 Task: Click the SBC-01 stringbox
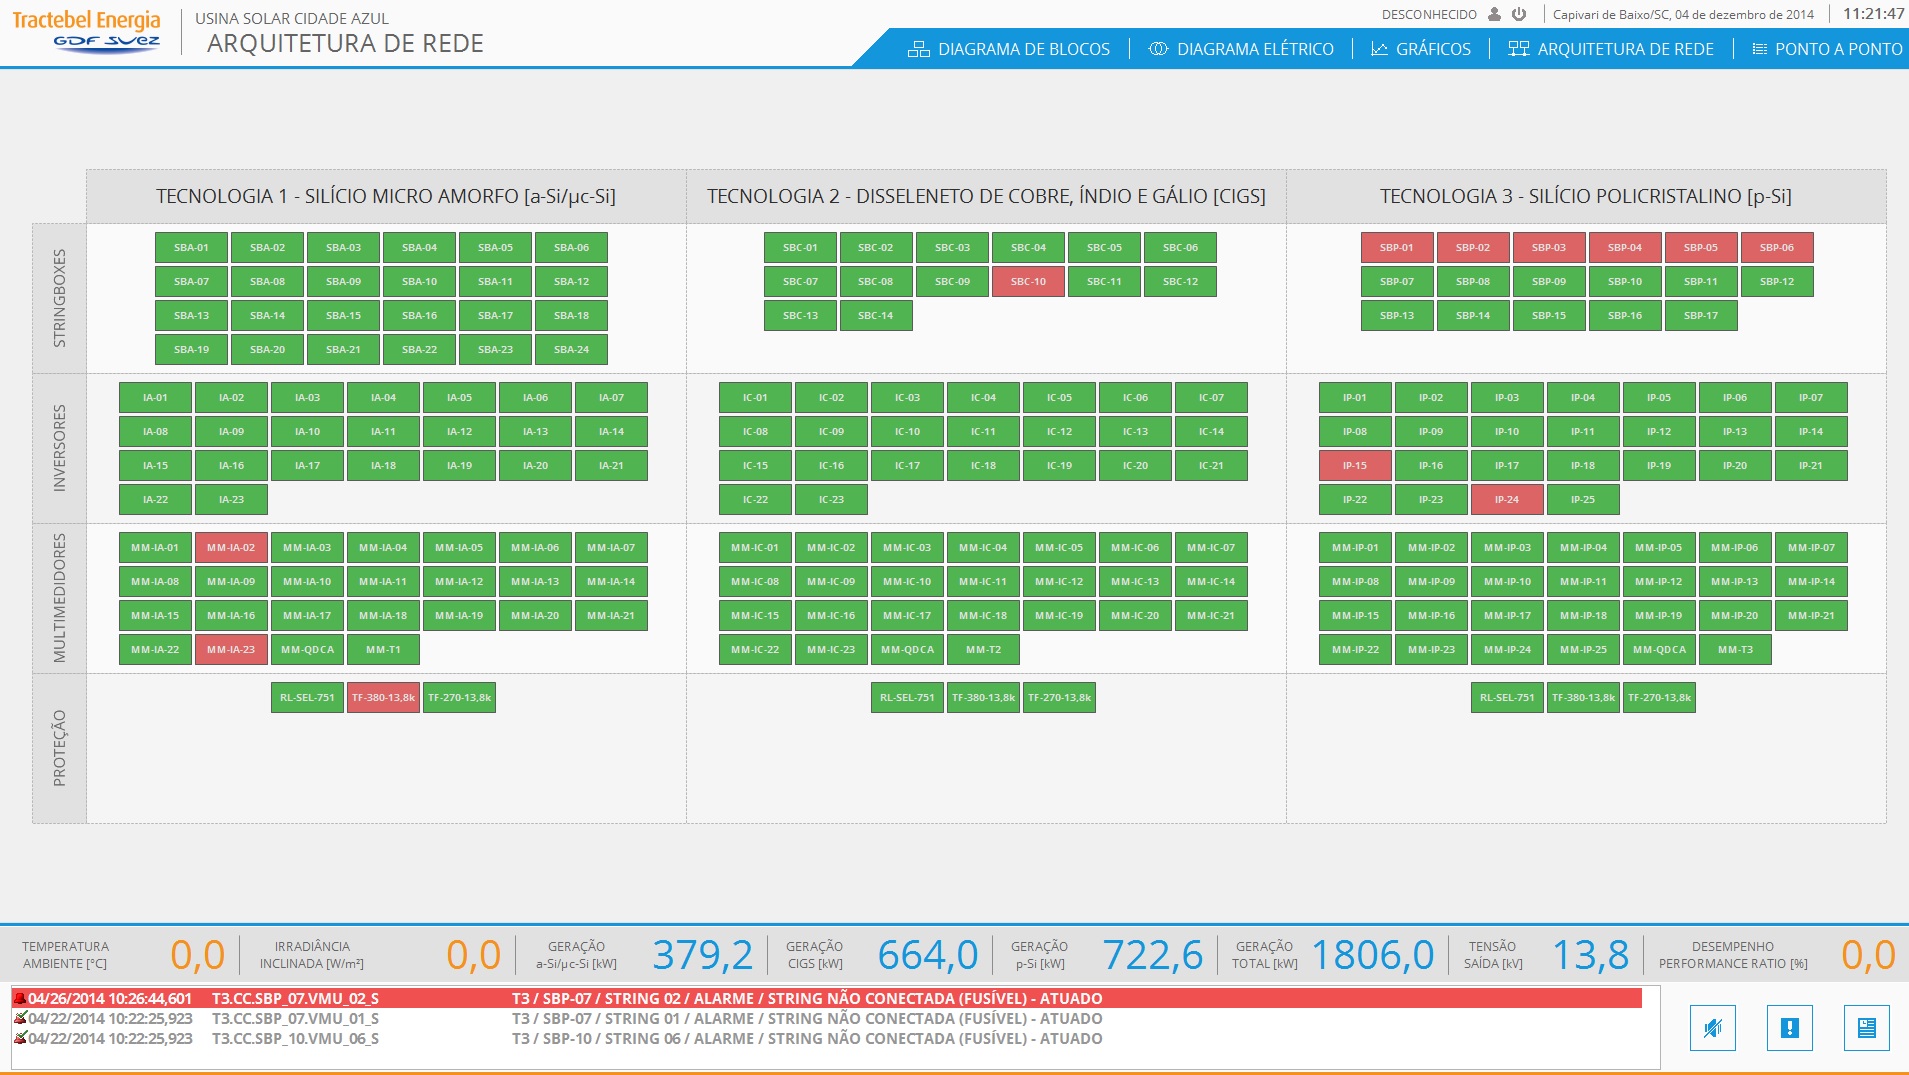800,248
